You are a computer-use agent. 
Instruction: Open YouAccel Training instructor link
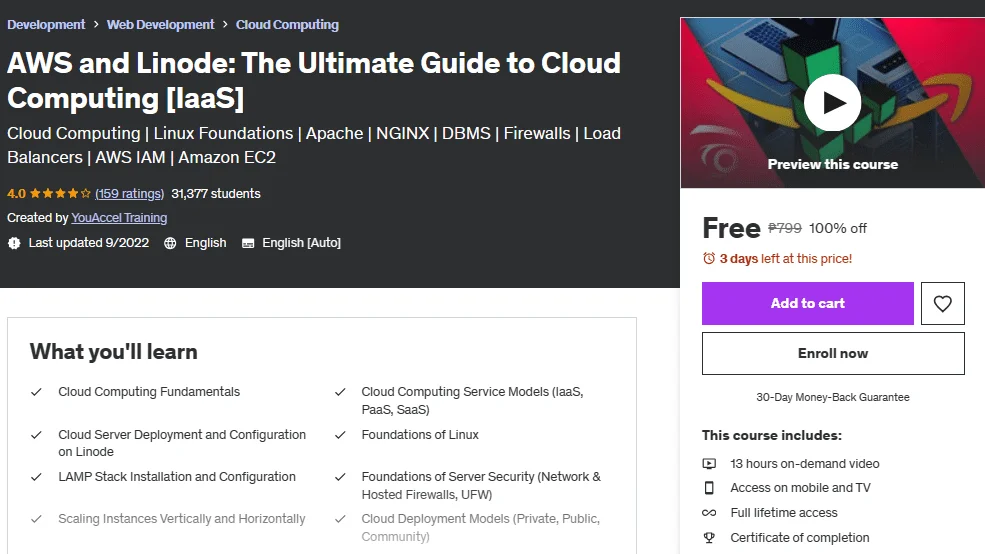pyautogui.click(x=119, y=218)
